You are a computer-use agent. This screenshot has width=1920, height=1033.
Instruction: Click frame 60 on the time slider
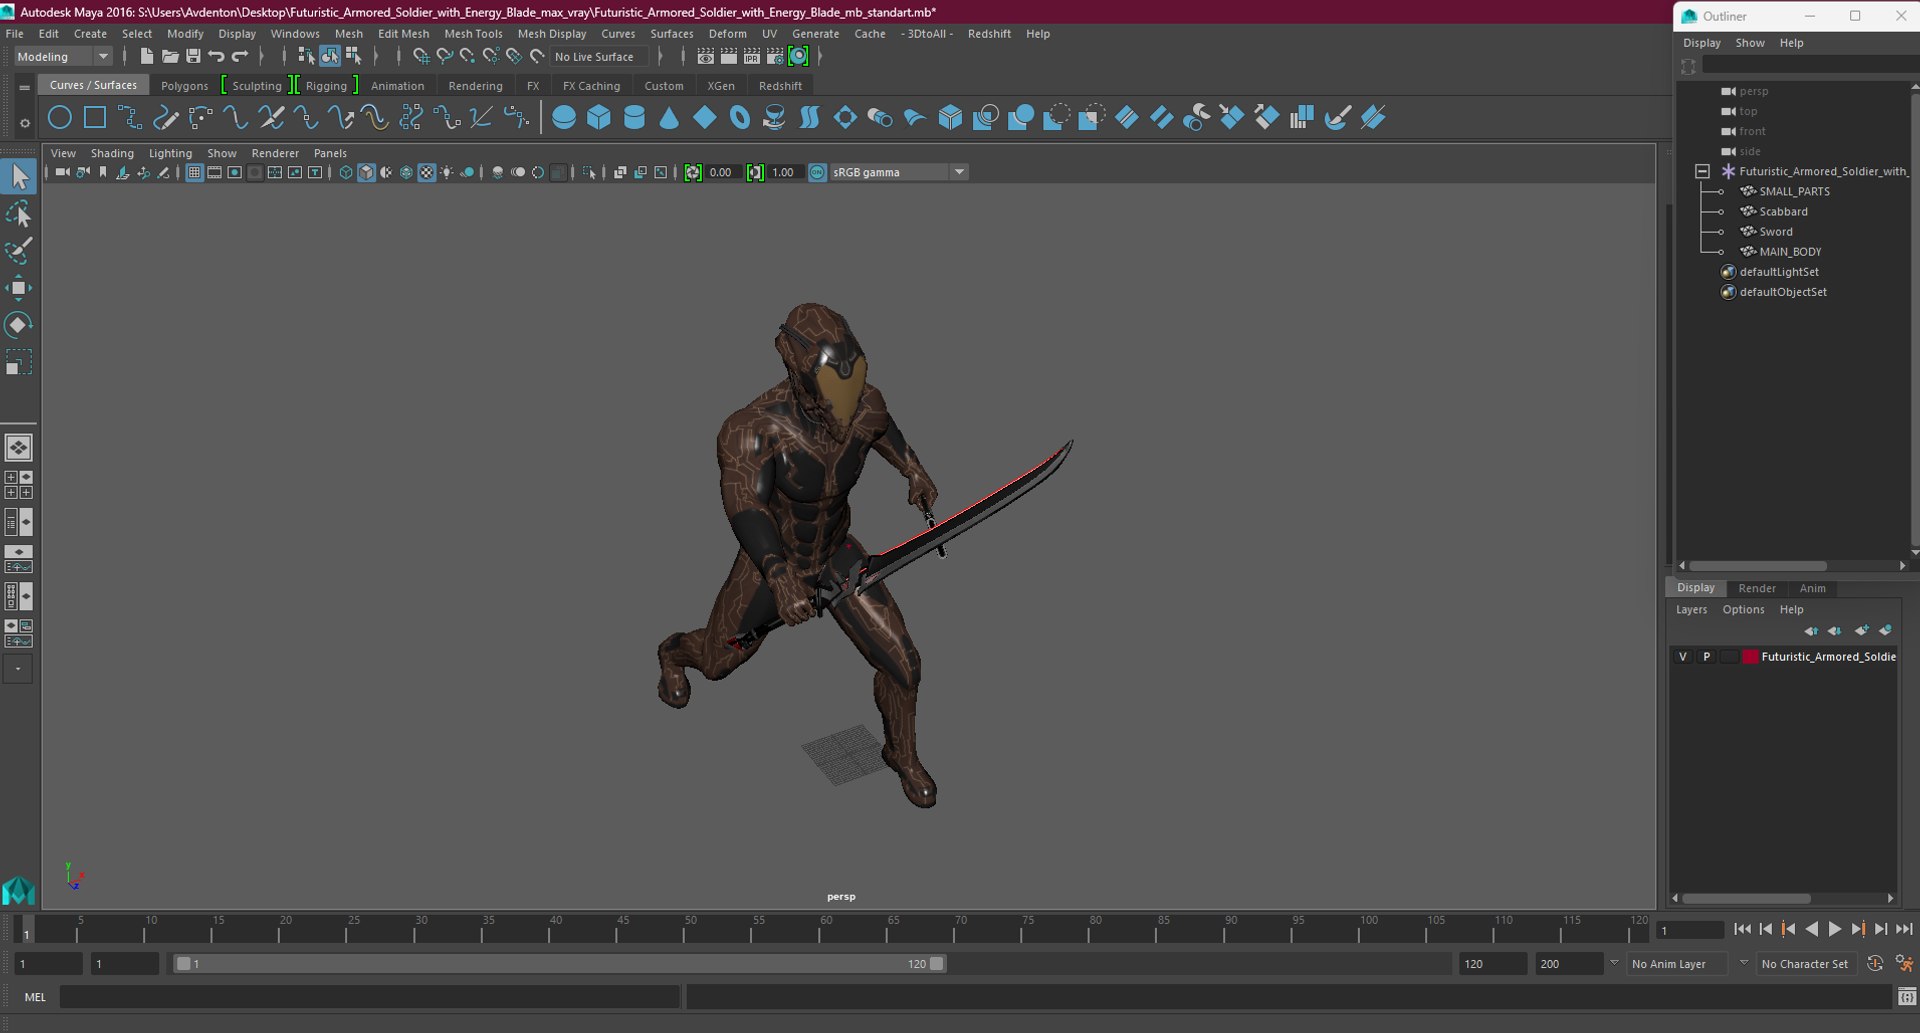click(826, 930)
